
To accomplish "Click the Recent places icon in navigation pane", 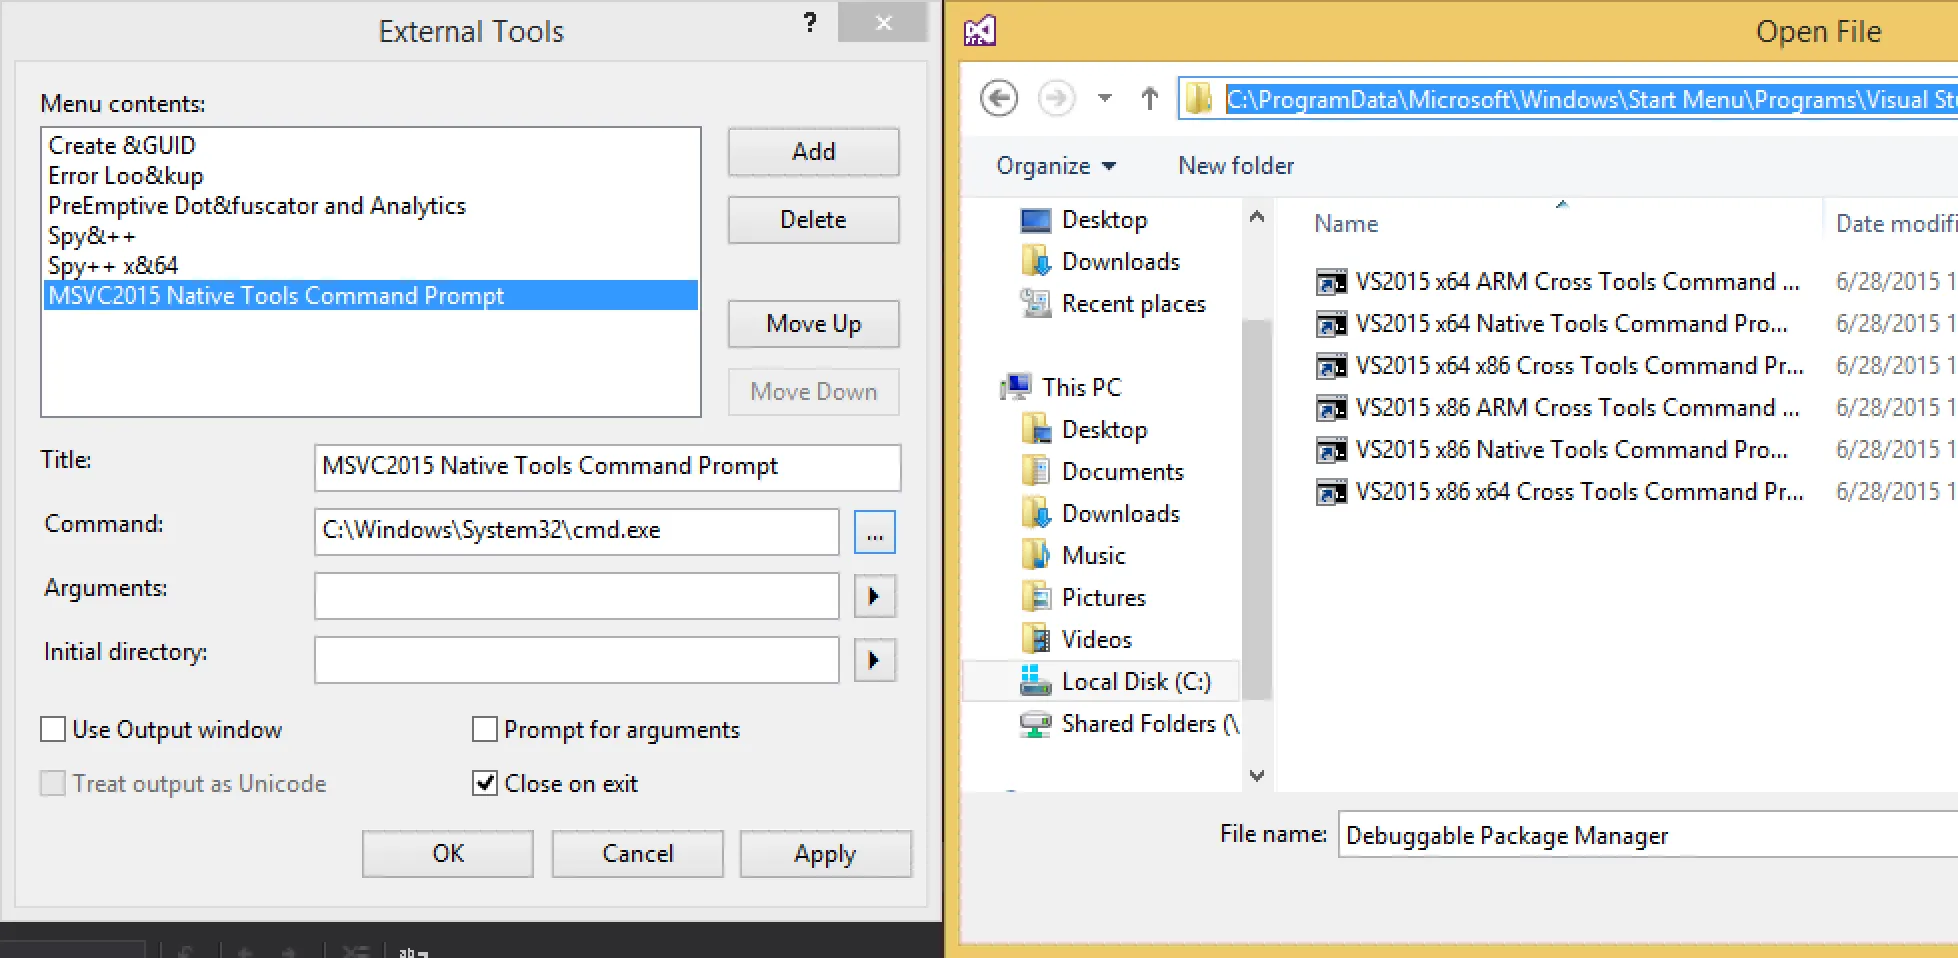I will [1035, 303].
